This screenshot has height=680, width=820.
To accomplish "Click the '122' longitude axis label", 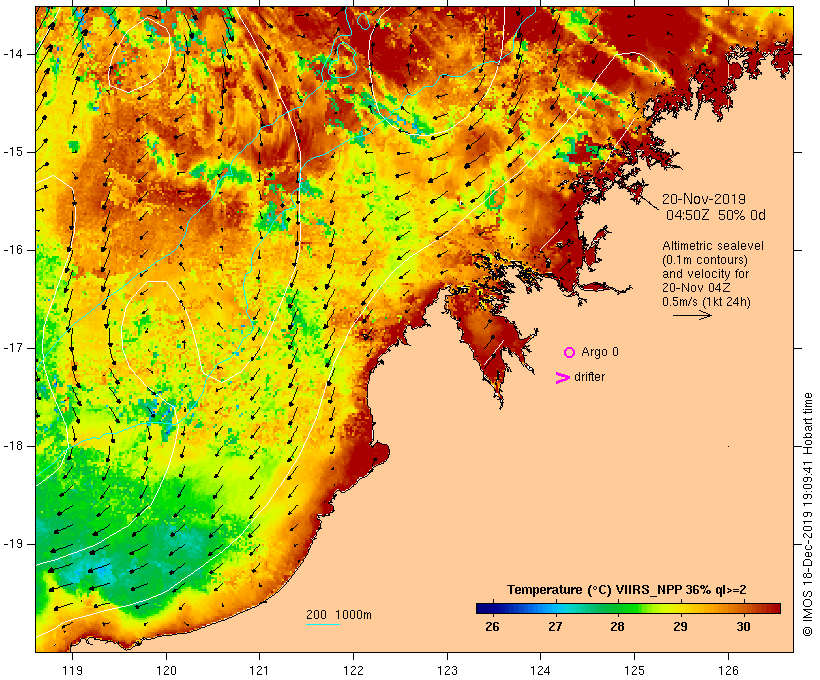I will pyautogui.click(x=354, y=670).
